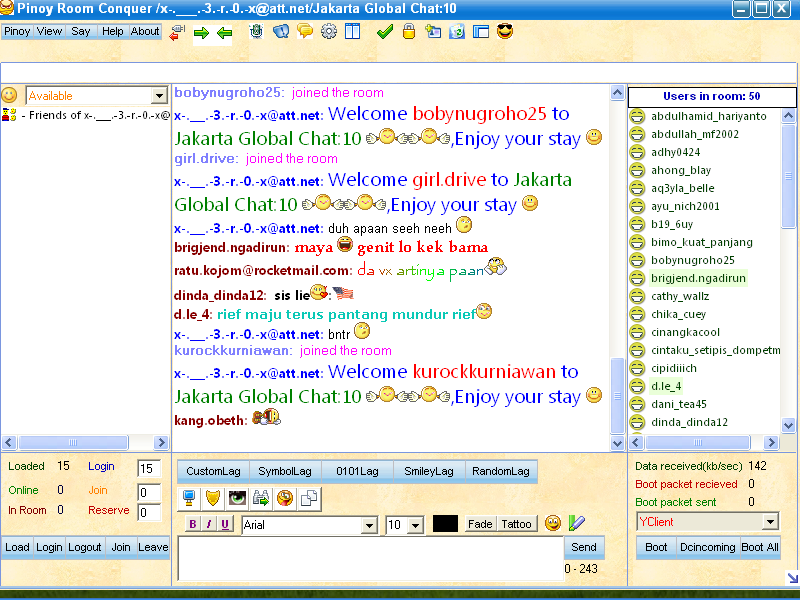Click the yellow padlock icon
800x600 pixels.
click(x=409, y=32)
